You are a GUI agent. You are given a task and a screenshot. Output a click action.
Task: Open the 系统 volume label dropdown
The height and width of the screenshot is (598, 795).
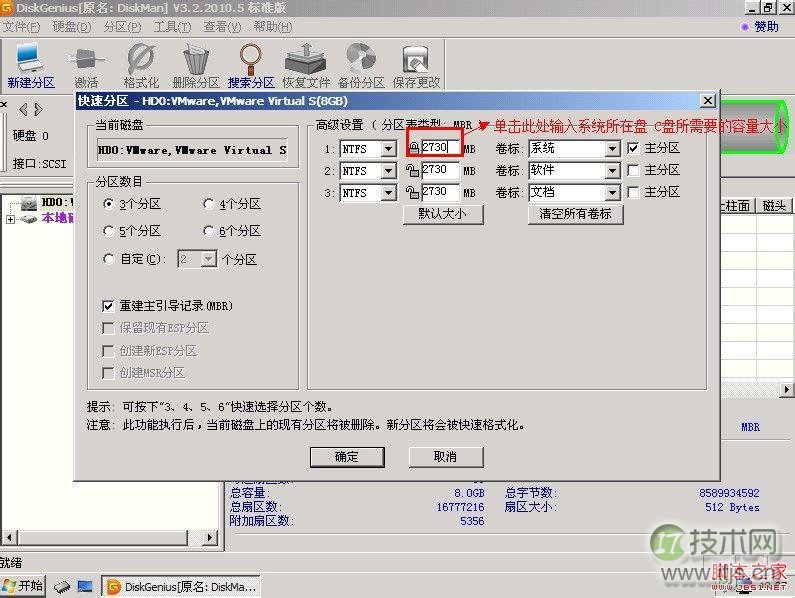(612, 149)
